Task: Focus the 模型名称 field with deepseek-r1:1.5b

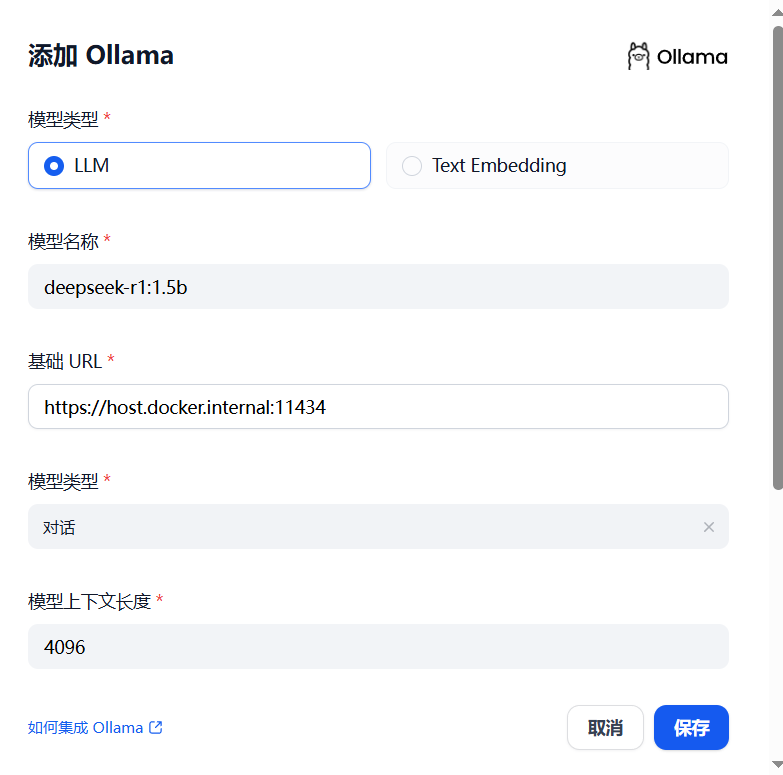Action: click(x=378, y=287)
